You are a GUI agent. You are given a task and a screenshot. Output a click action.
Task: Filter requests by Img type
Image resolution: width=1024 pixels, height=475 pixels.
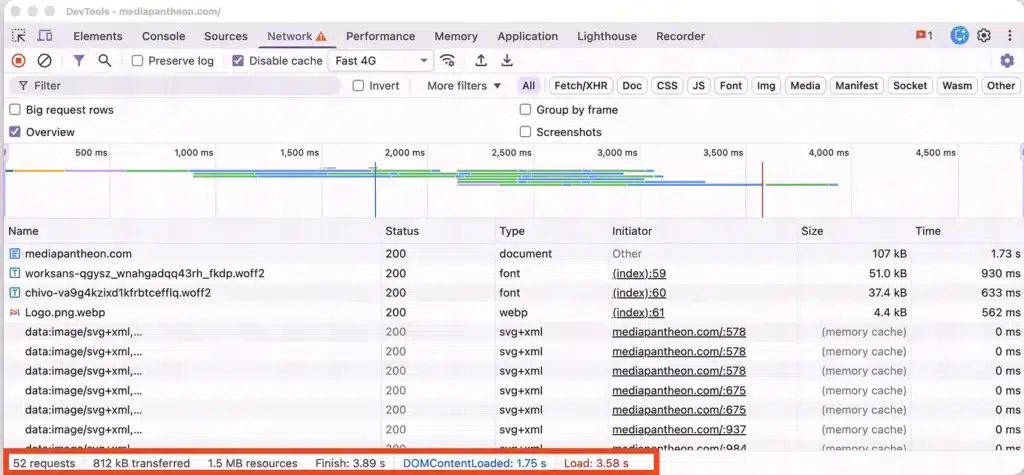pos(767,86)
